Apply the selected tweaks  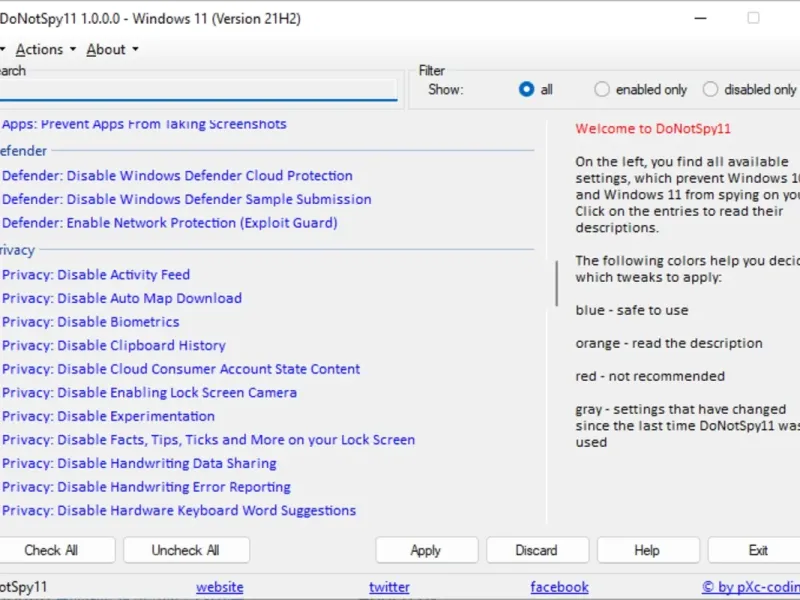click(425, 550)
